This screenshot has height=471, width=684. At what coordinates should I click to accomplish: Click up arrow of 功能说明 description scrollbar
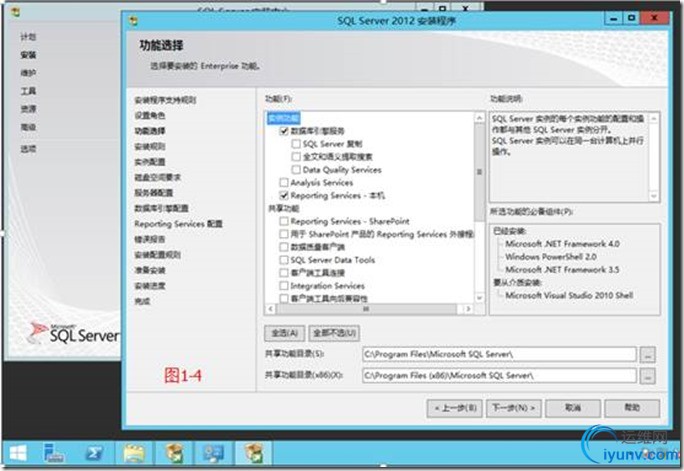pyautogui.click(x=653, y=118)
